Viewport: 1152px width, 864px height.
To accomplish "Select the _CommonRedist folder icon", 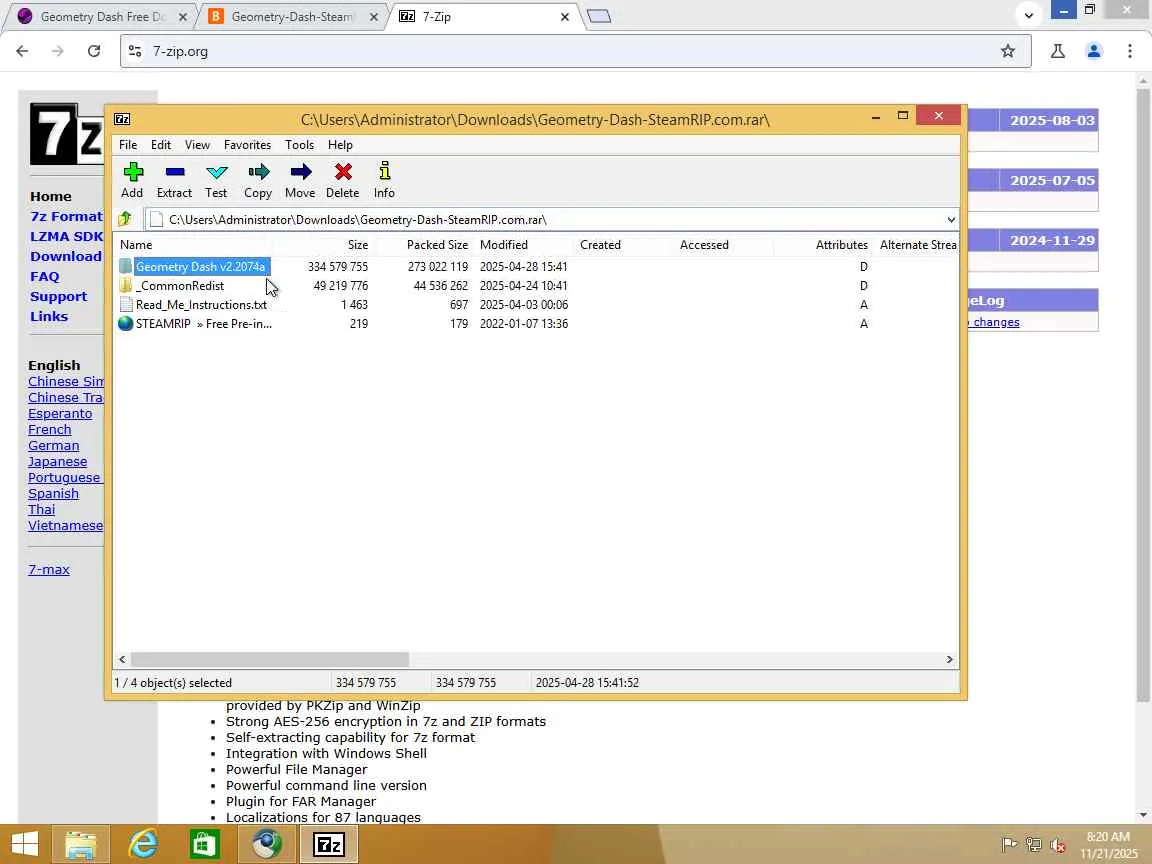I will click(126, 285).
